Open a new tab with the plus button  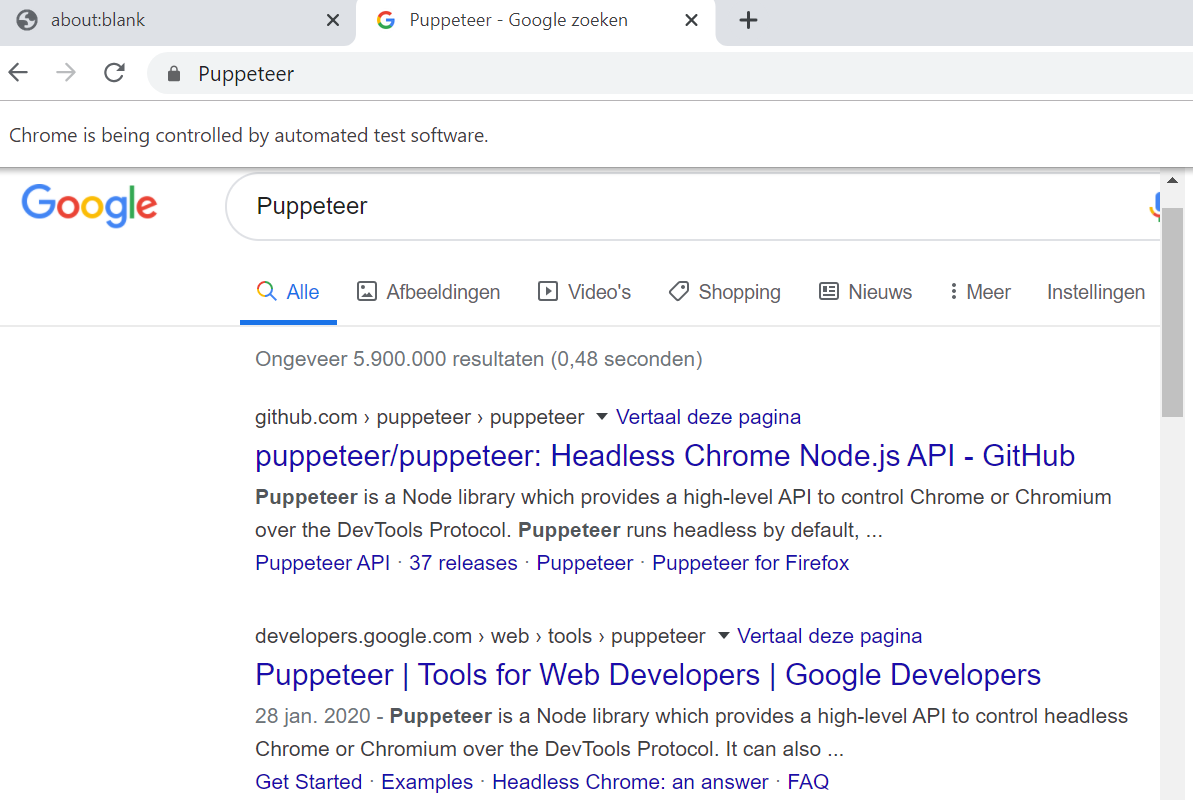[748, 21]
